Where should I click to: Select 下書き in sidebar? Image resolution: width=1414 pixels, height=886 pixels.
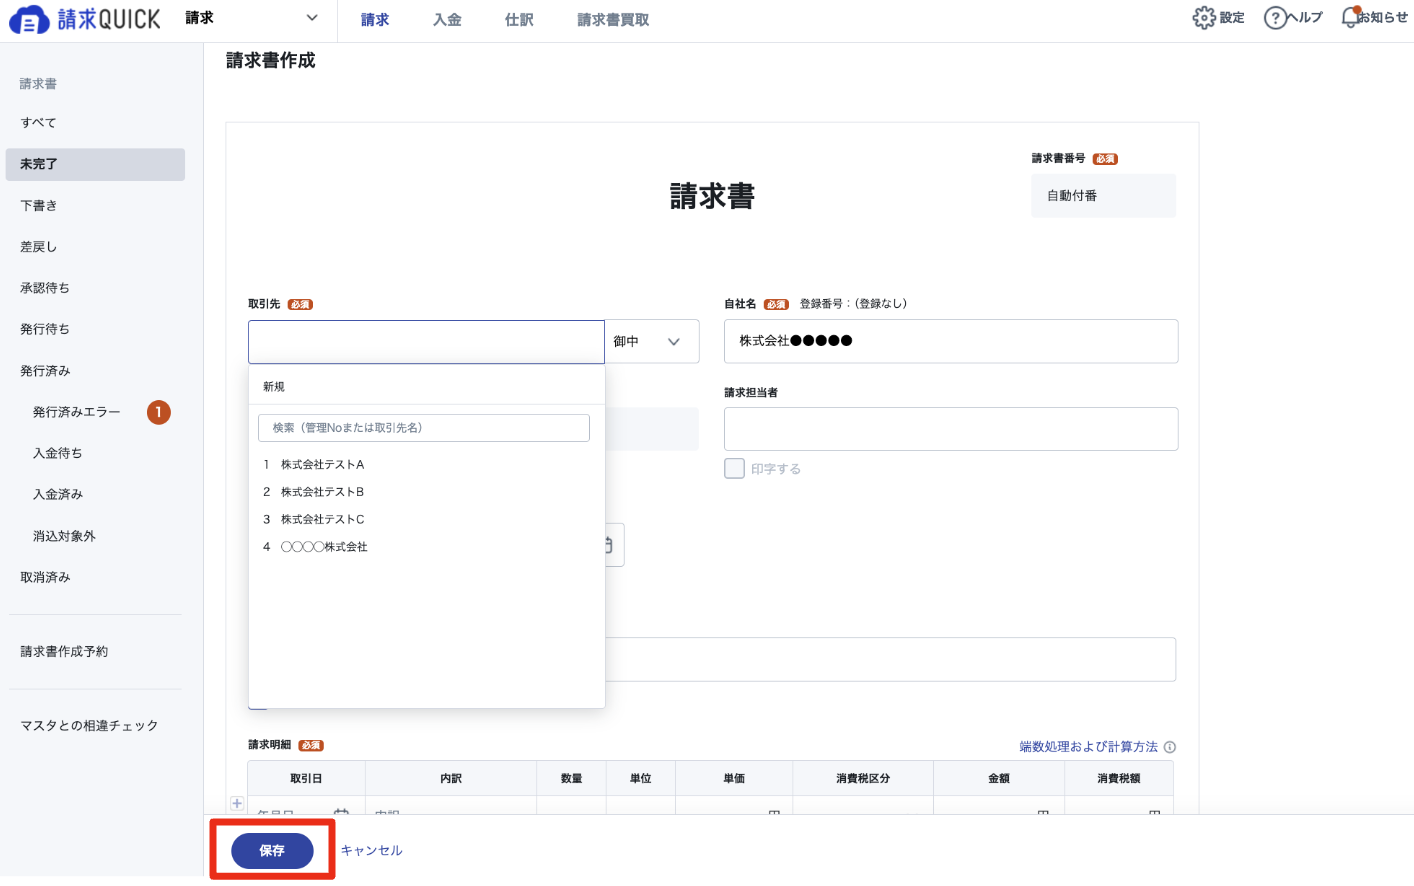click(95, 206)
